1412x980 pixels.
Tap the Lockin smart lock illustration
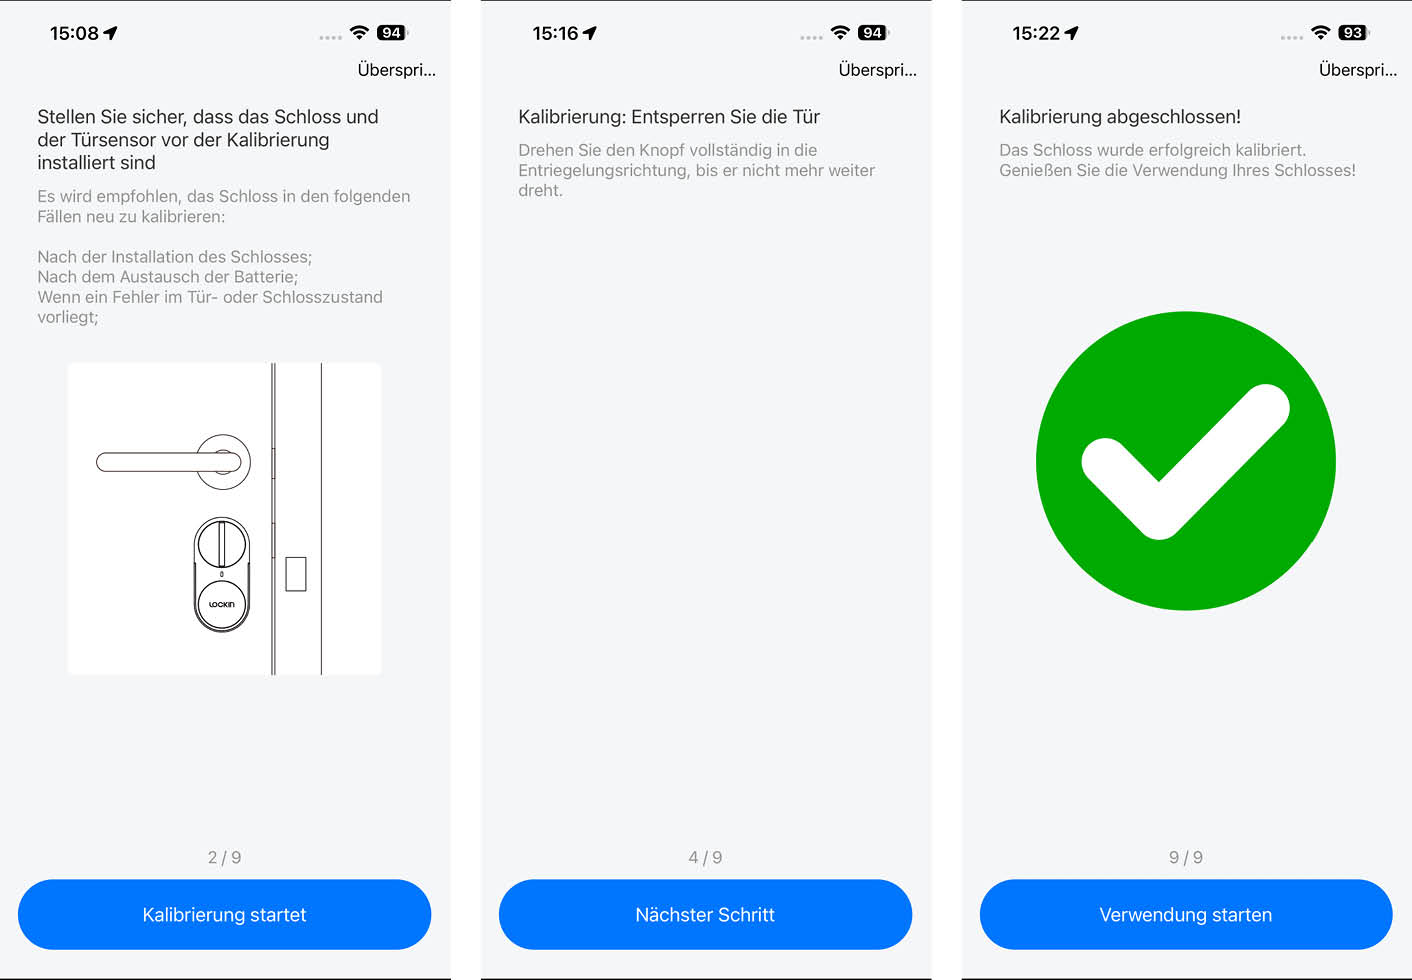click(222, 574)
